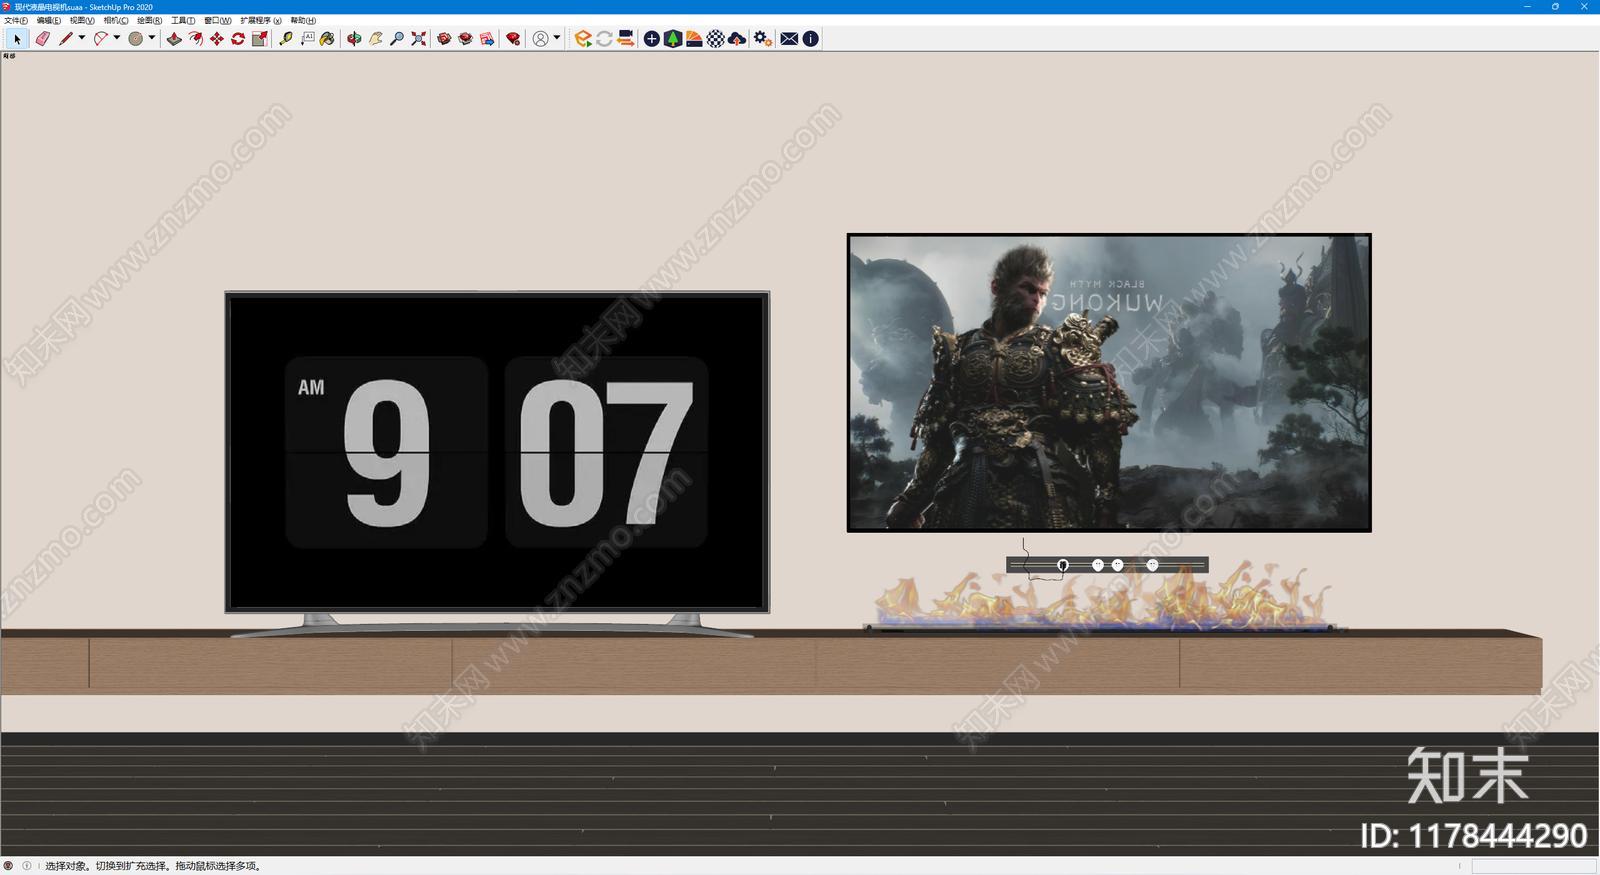Click the orange render start icon
The height and width of the screenshot is (875, 1600).
[x=583, y=39]
